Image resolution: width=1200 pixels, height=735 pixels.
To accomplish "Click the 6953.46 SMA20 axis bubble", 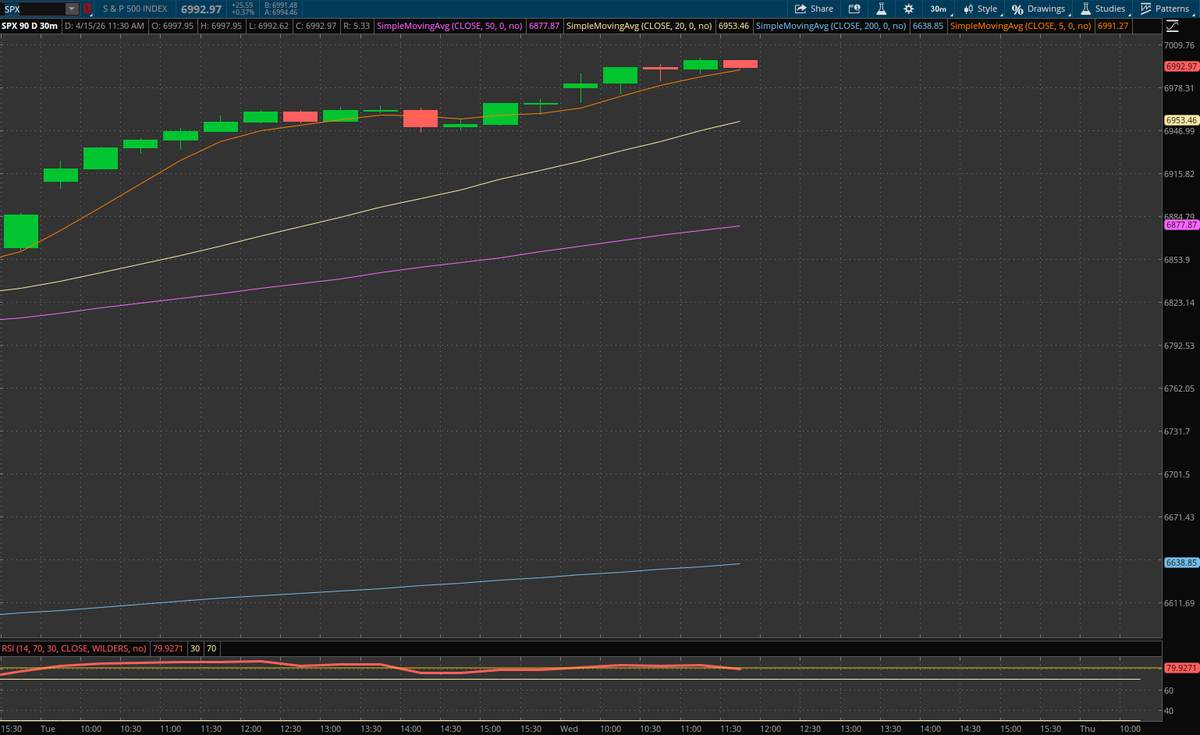I will pyautogui.click(x=1181, y=120).
